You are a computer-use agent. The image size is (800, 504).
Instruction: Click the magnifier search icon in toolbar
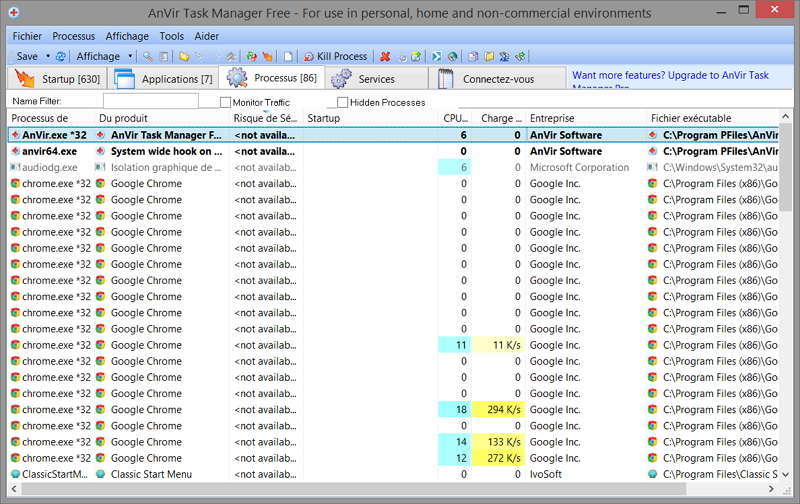pos(148,57)
